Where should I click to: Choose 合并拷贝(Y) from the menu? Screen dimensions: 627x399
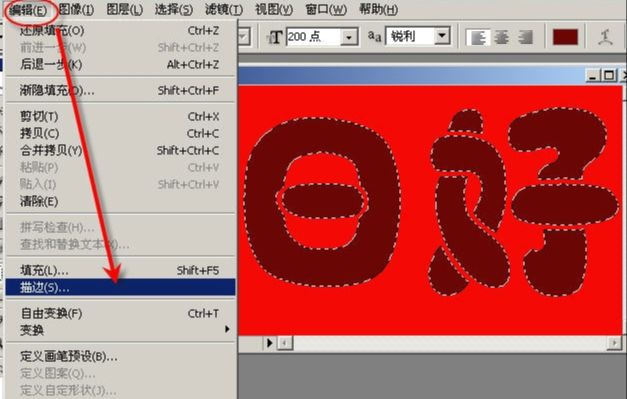[x=120, y=151]
